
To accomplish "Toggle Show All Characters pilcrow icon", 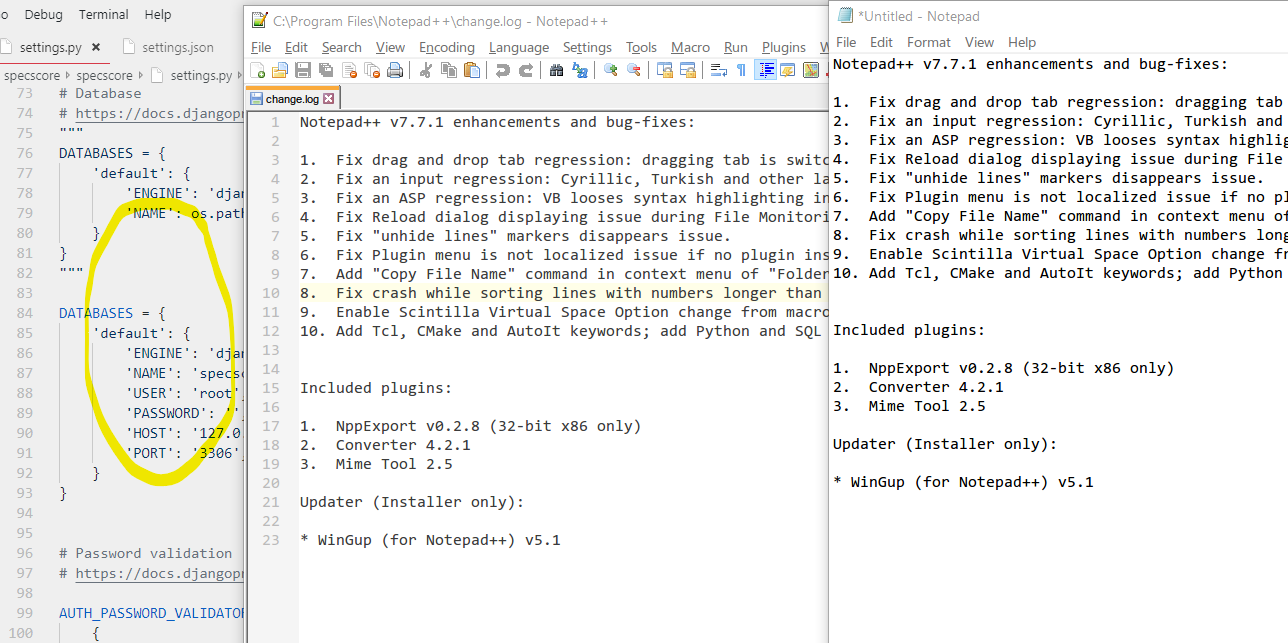I will click(741, 70).
